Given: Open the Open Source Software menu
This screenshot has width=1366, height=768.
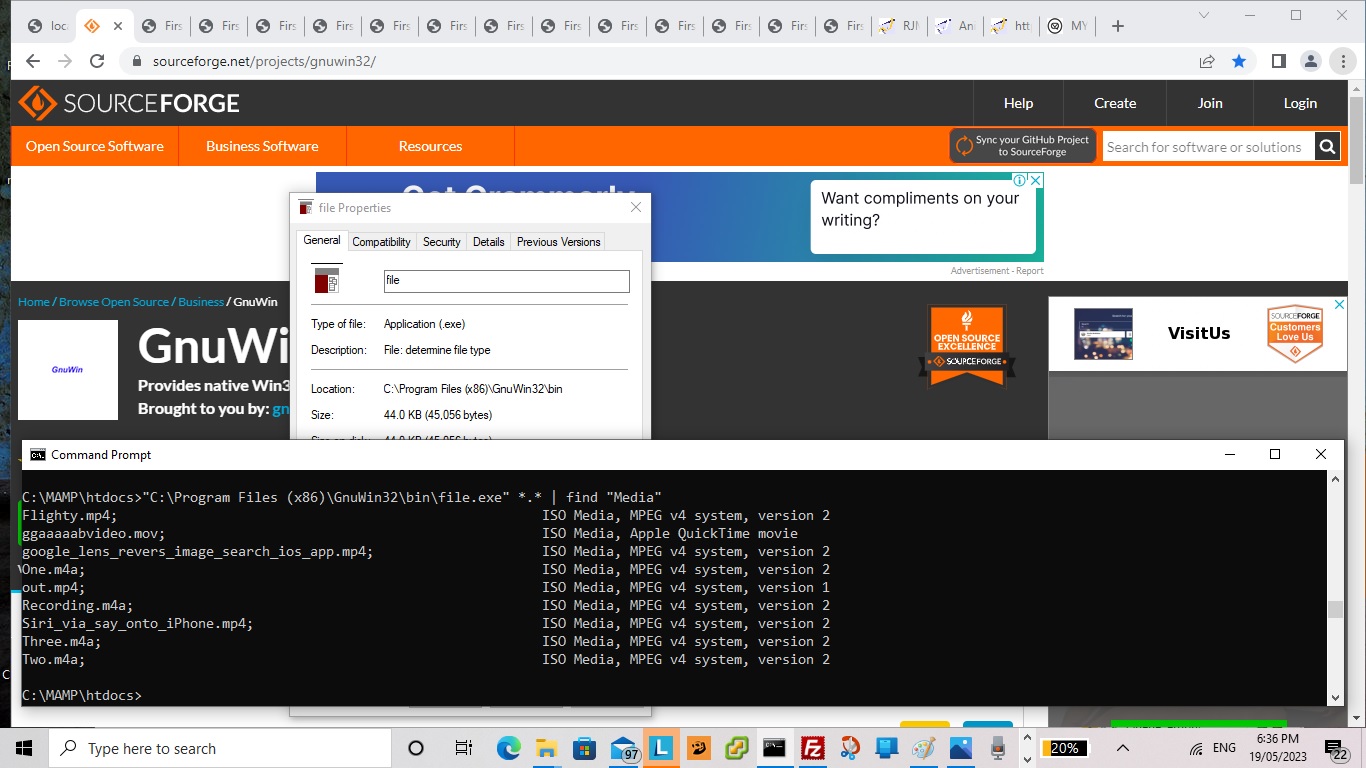Looking at the screenshot, I should (x=95, y=146).
